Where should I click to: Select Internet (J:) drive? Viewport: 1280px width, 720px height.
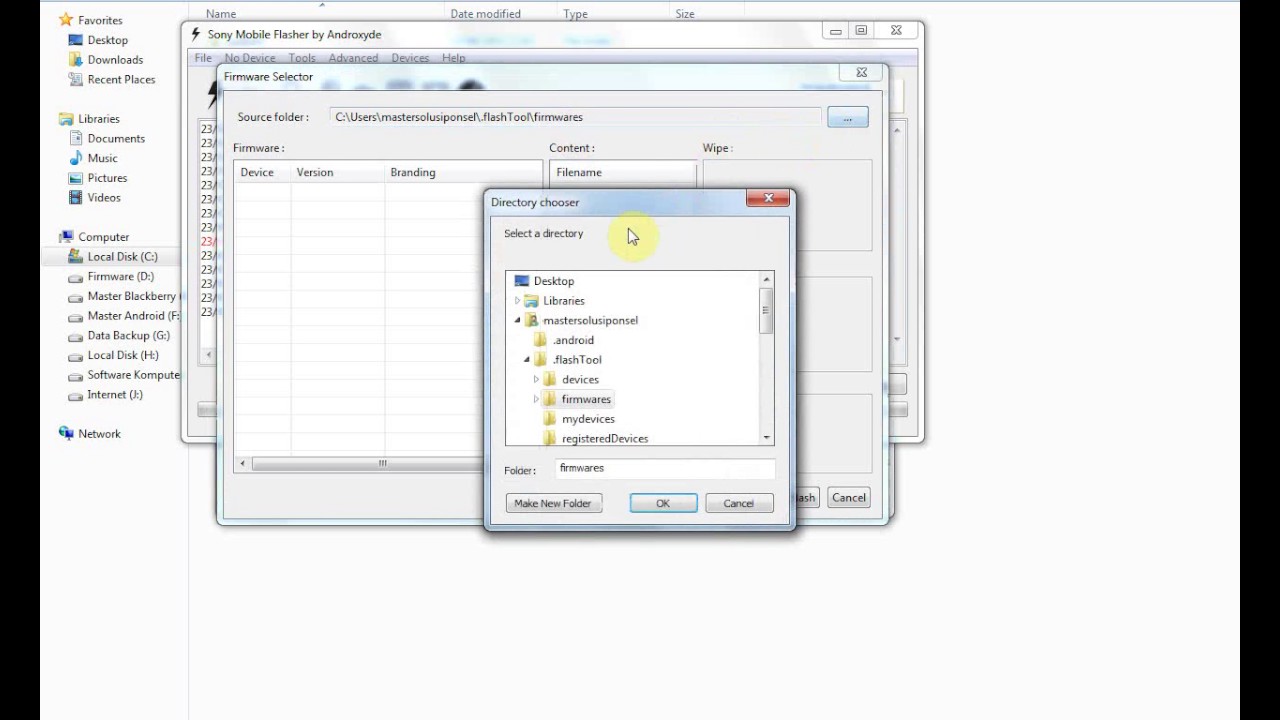[x=115, y=394]
